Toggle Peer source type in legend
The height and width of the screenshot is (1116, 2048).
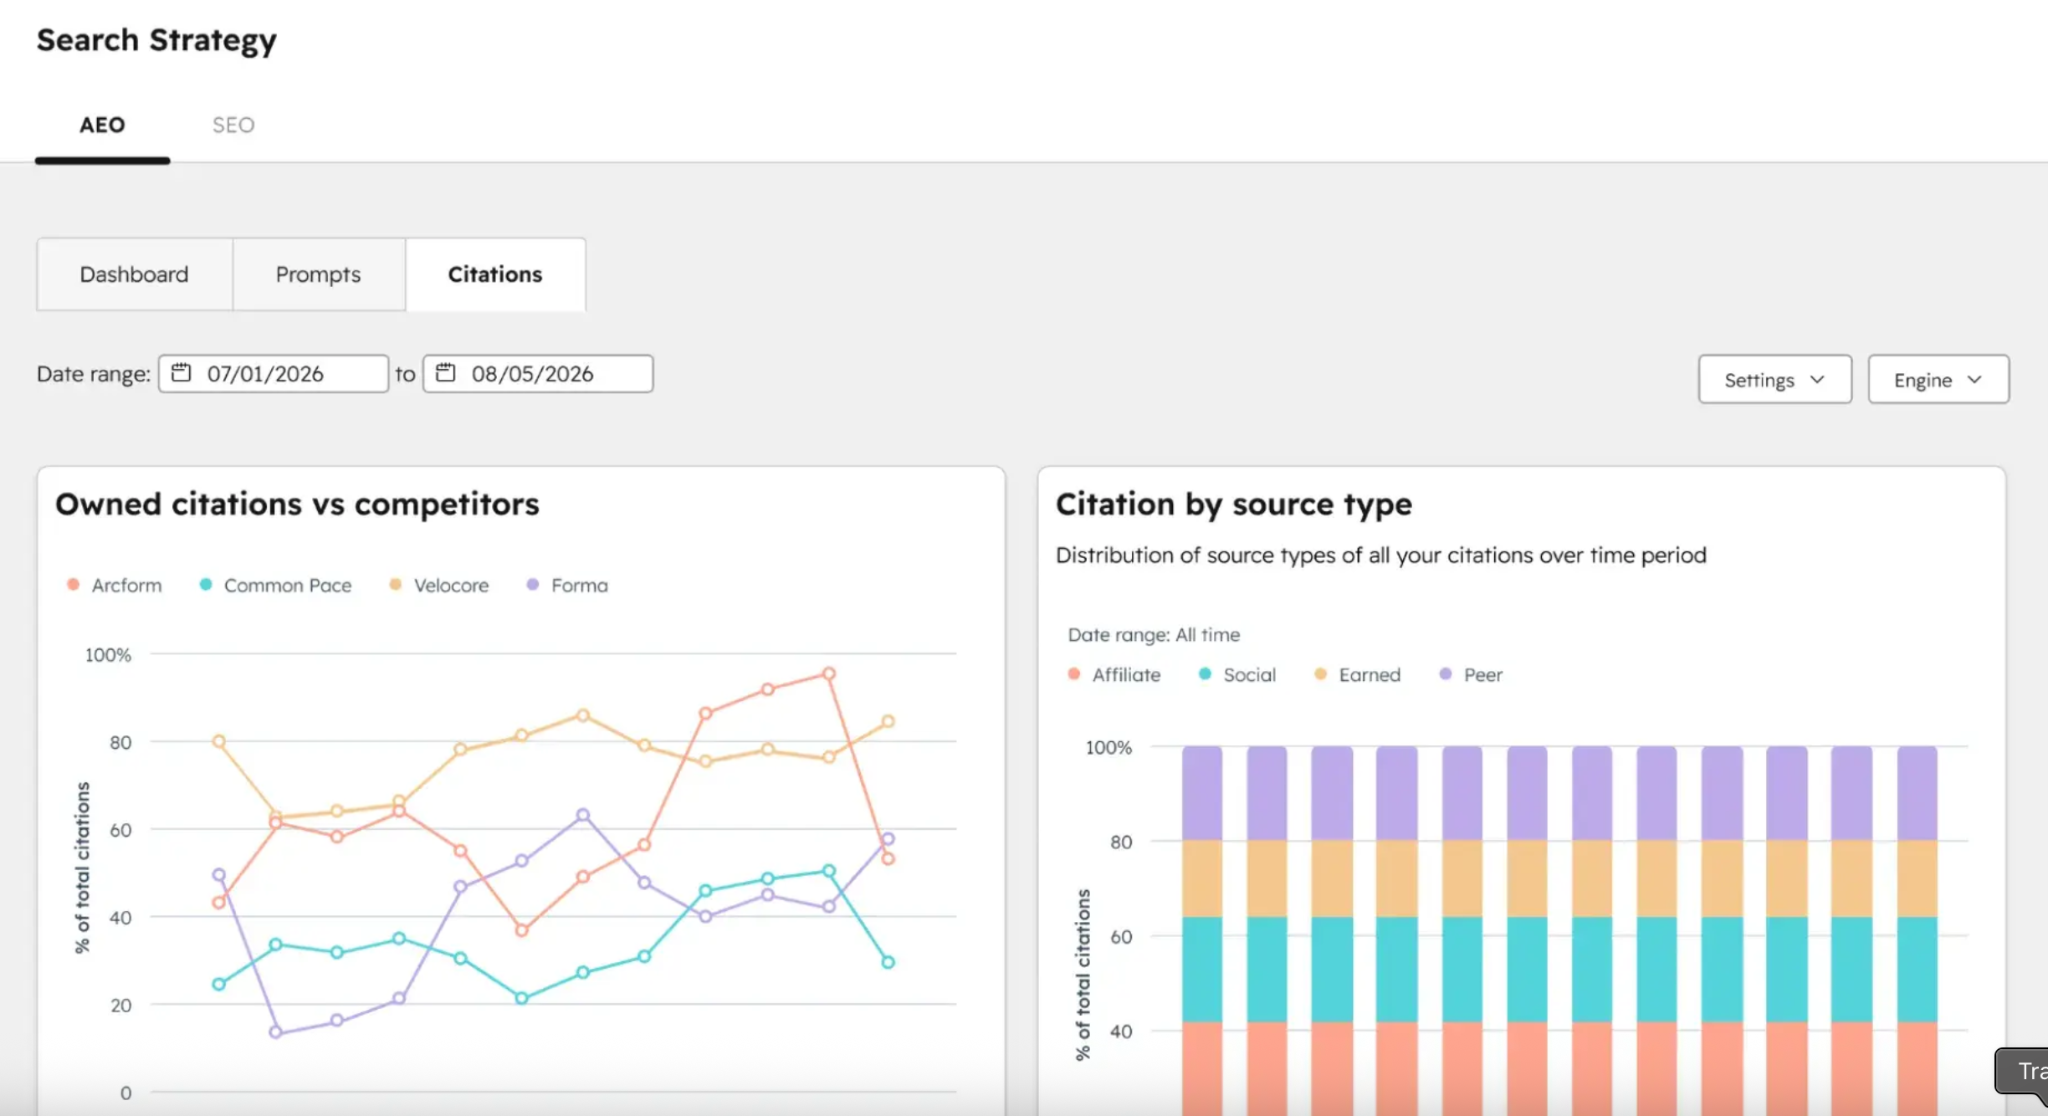click(x=1471, y=675)
